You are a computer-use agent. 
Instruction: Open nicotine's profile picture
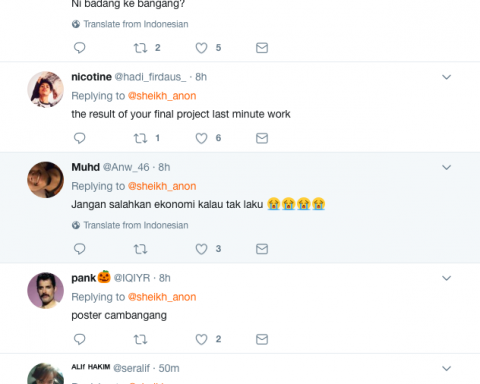pyautogui.click(x=45, y=89)
